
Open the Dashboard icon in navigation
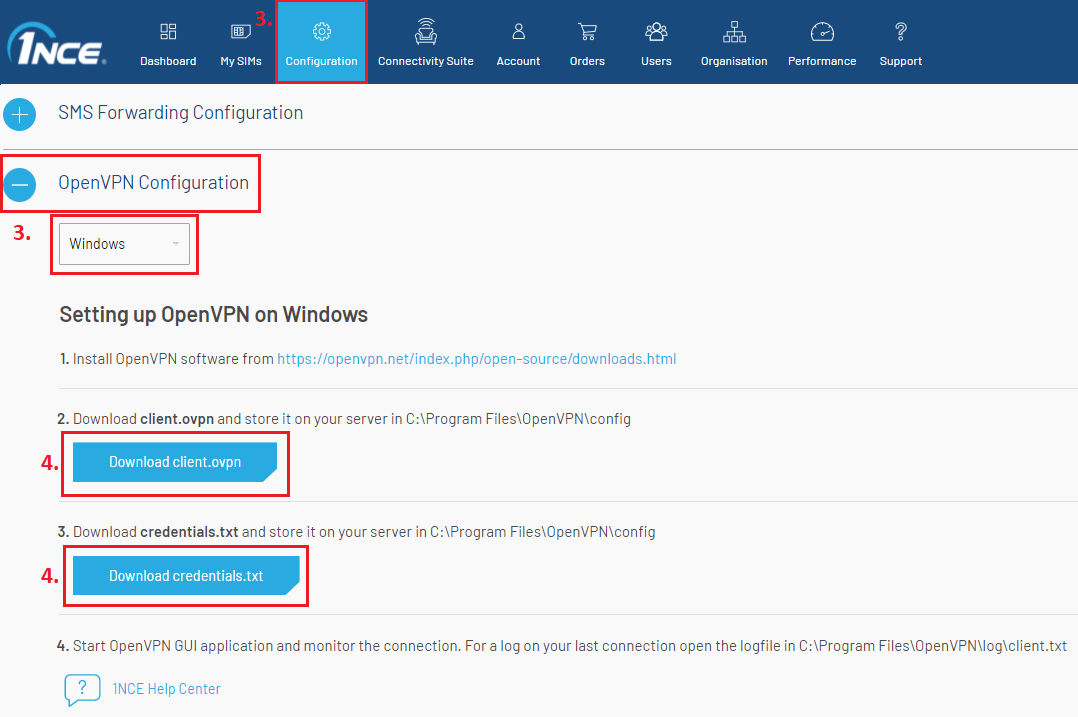(168, 32)
